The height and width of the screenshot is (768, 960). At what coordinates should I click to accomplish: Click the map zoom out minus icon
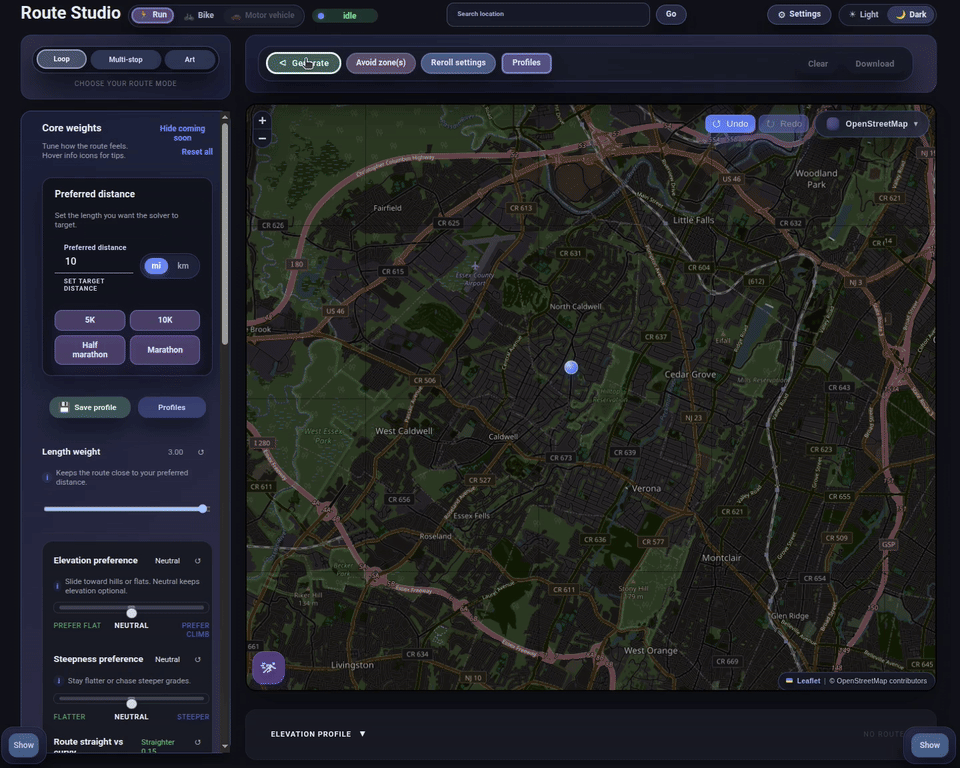(262, 138)
